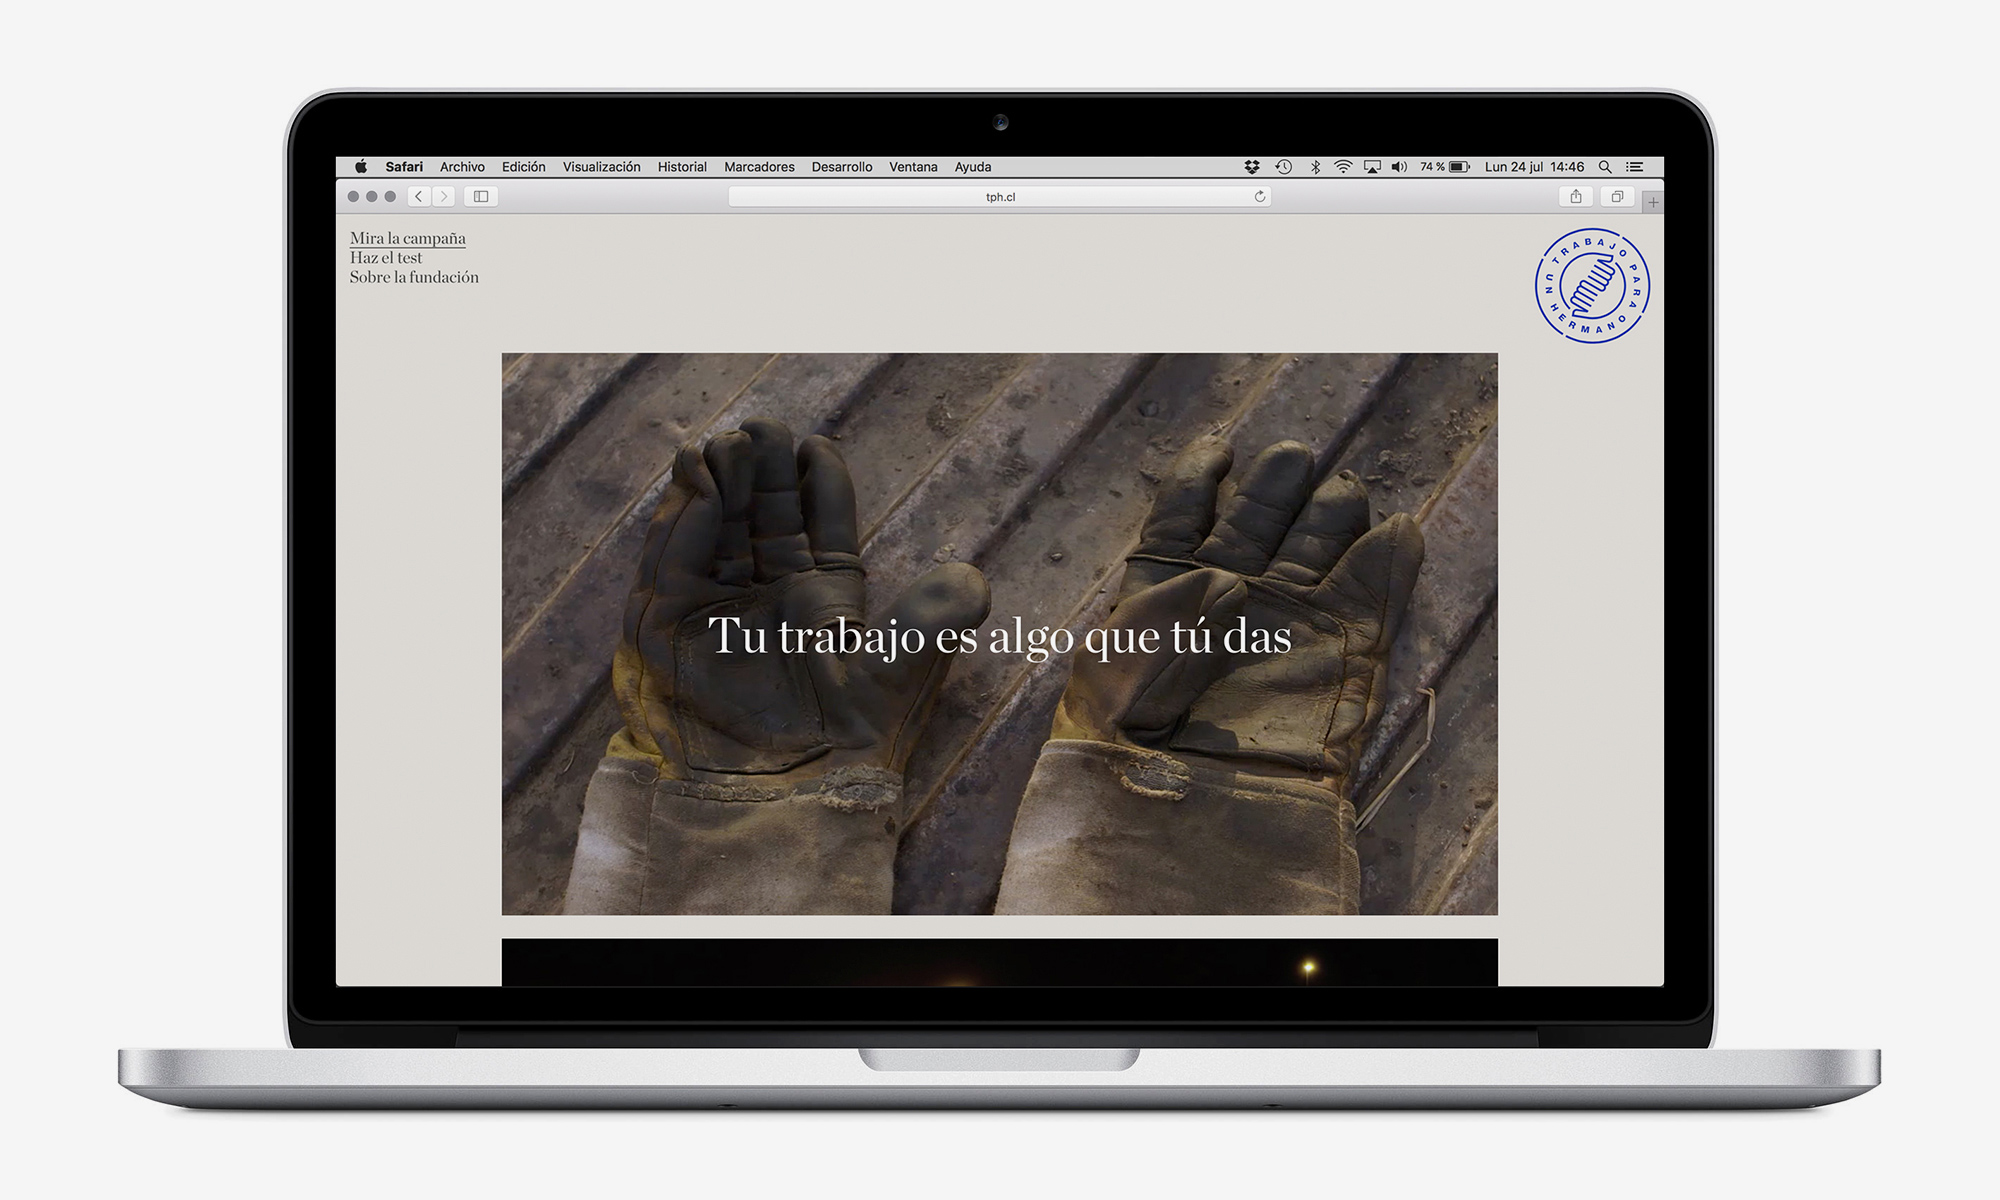
Task: Open the Archivo menu
Action: [x=462, y=167]
